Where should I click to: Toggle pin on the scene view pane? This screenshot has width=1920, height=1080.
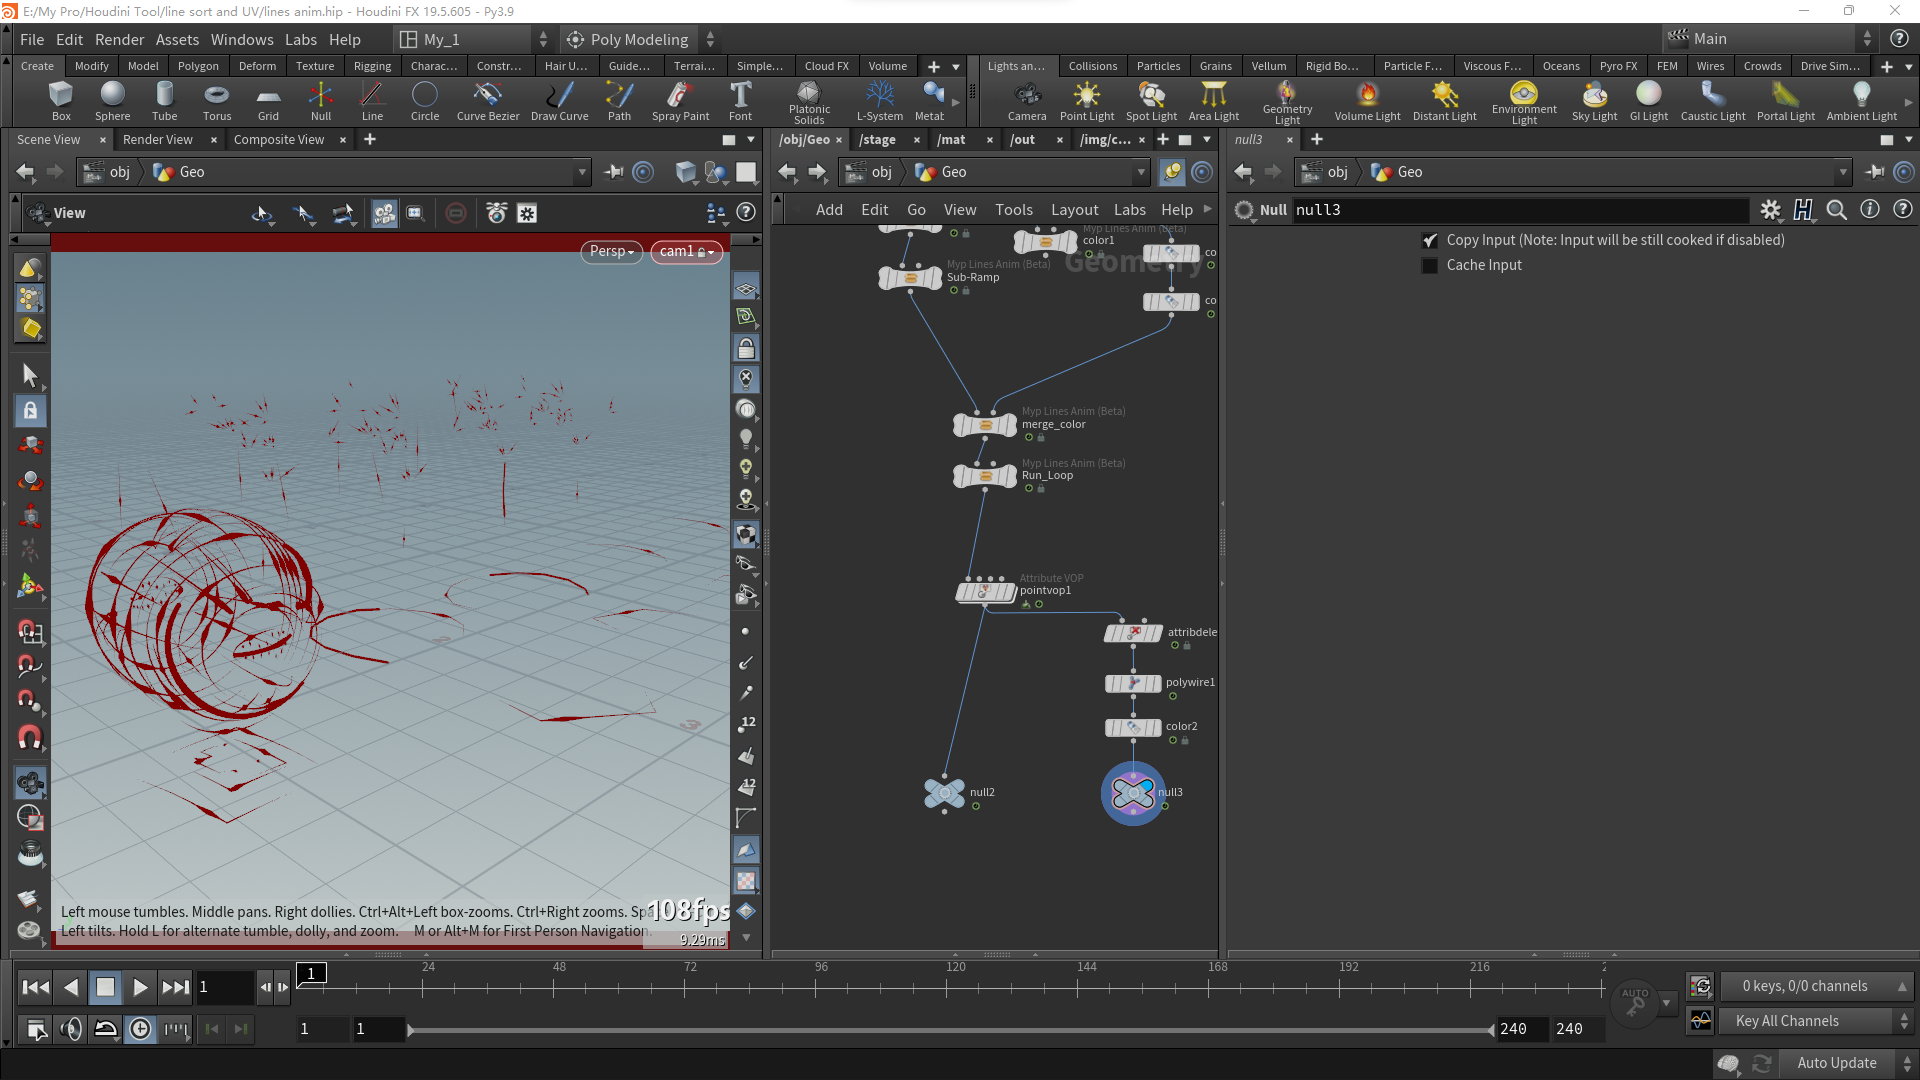(x=614, y=172)
